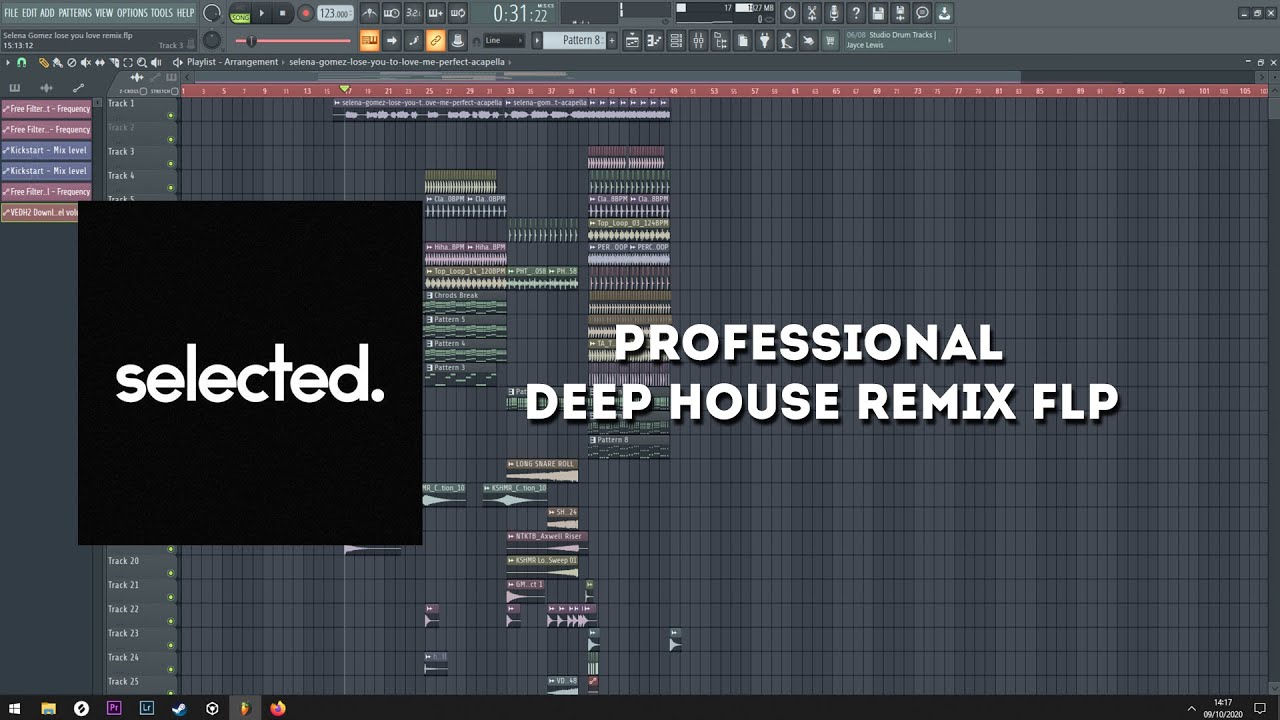Viewport: 1280px width, 720px height.
Task: Click the render as audio file icon
Action: coord(900,13)
